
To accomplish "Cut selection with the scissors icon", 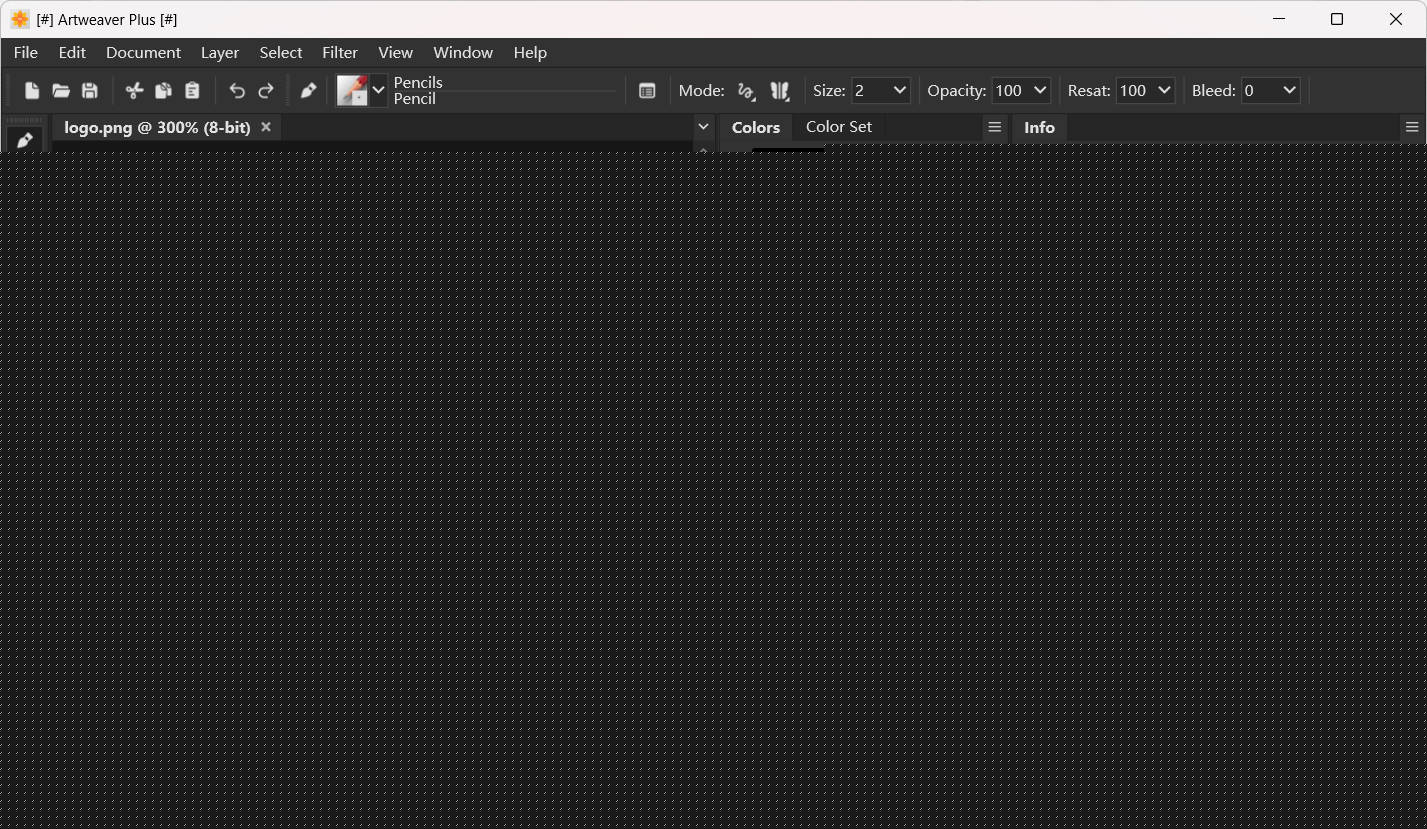I will (134, 91).
